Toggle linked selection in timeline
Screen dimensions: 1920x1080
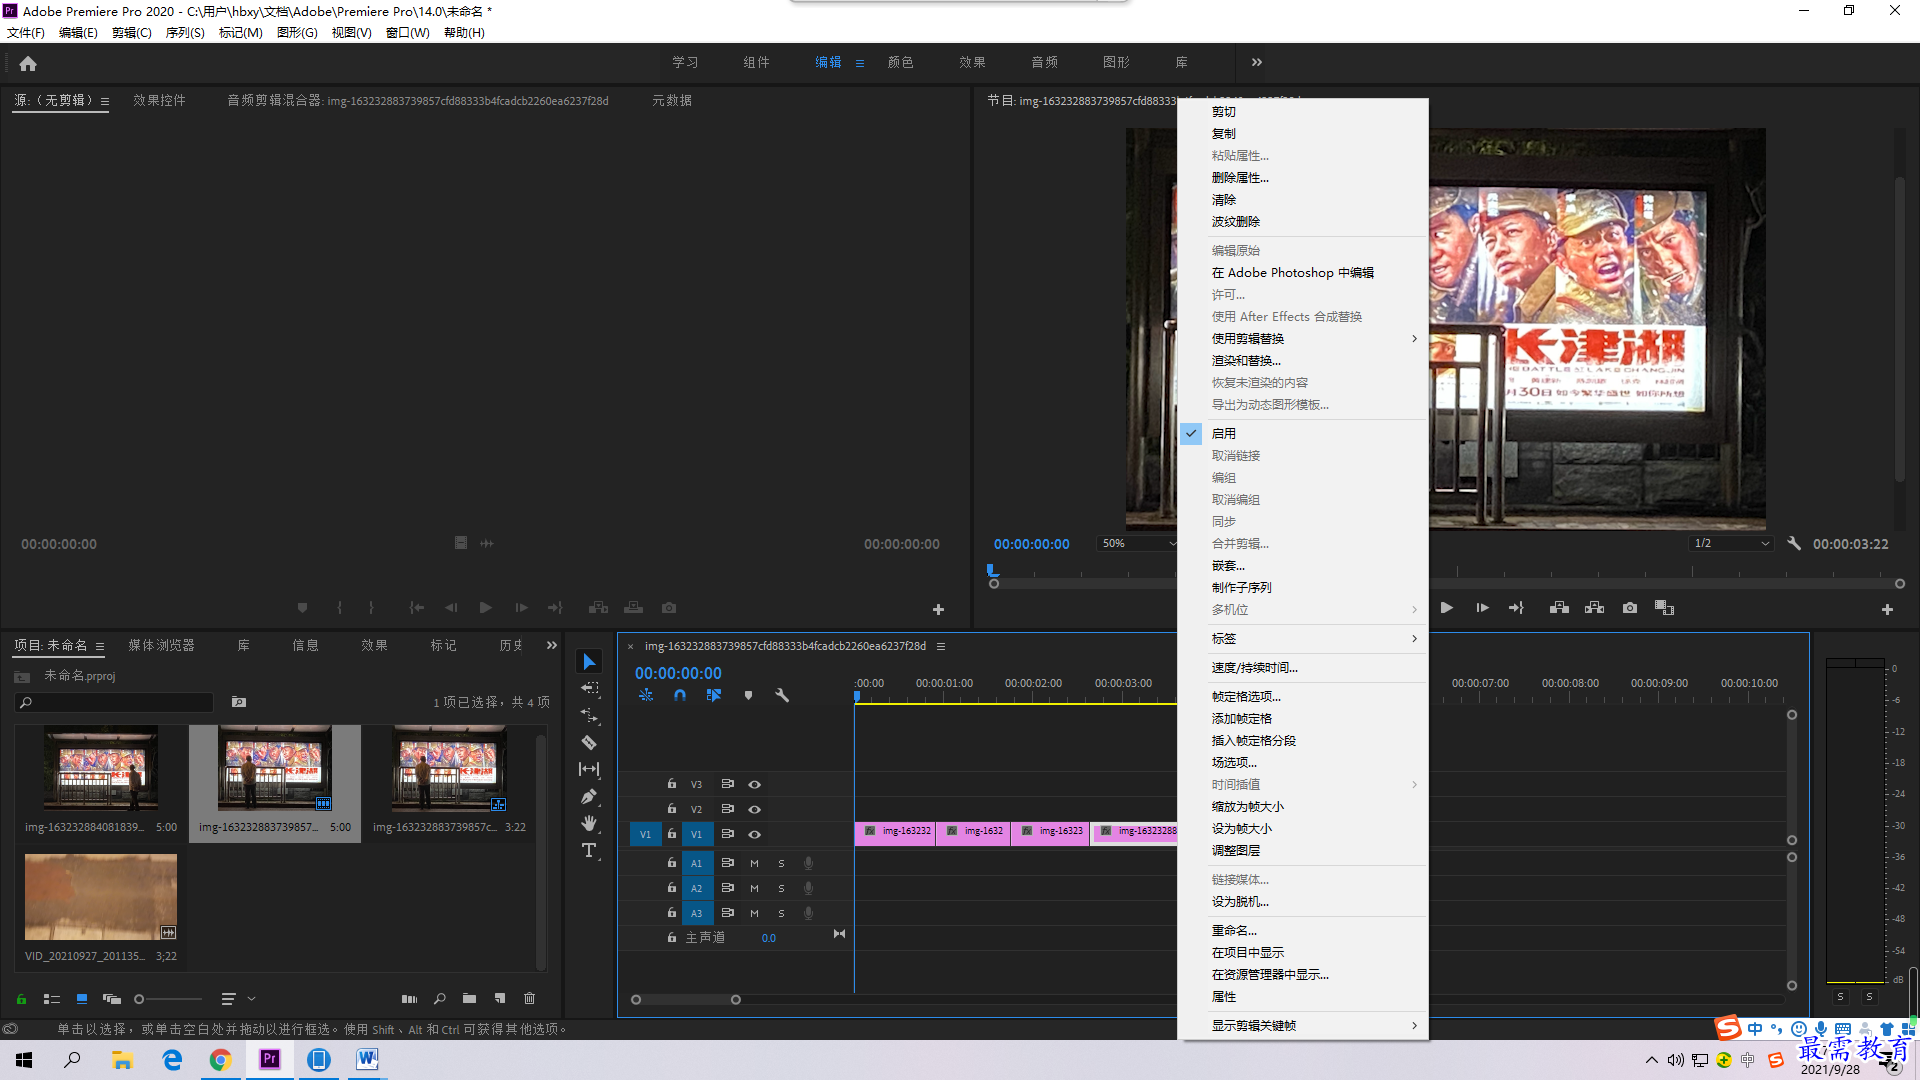point(714,695)
